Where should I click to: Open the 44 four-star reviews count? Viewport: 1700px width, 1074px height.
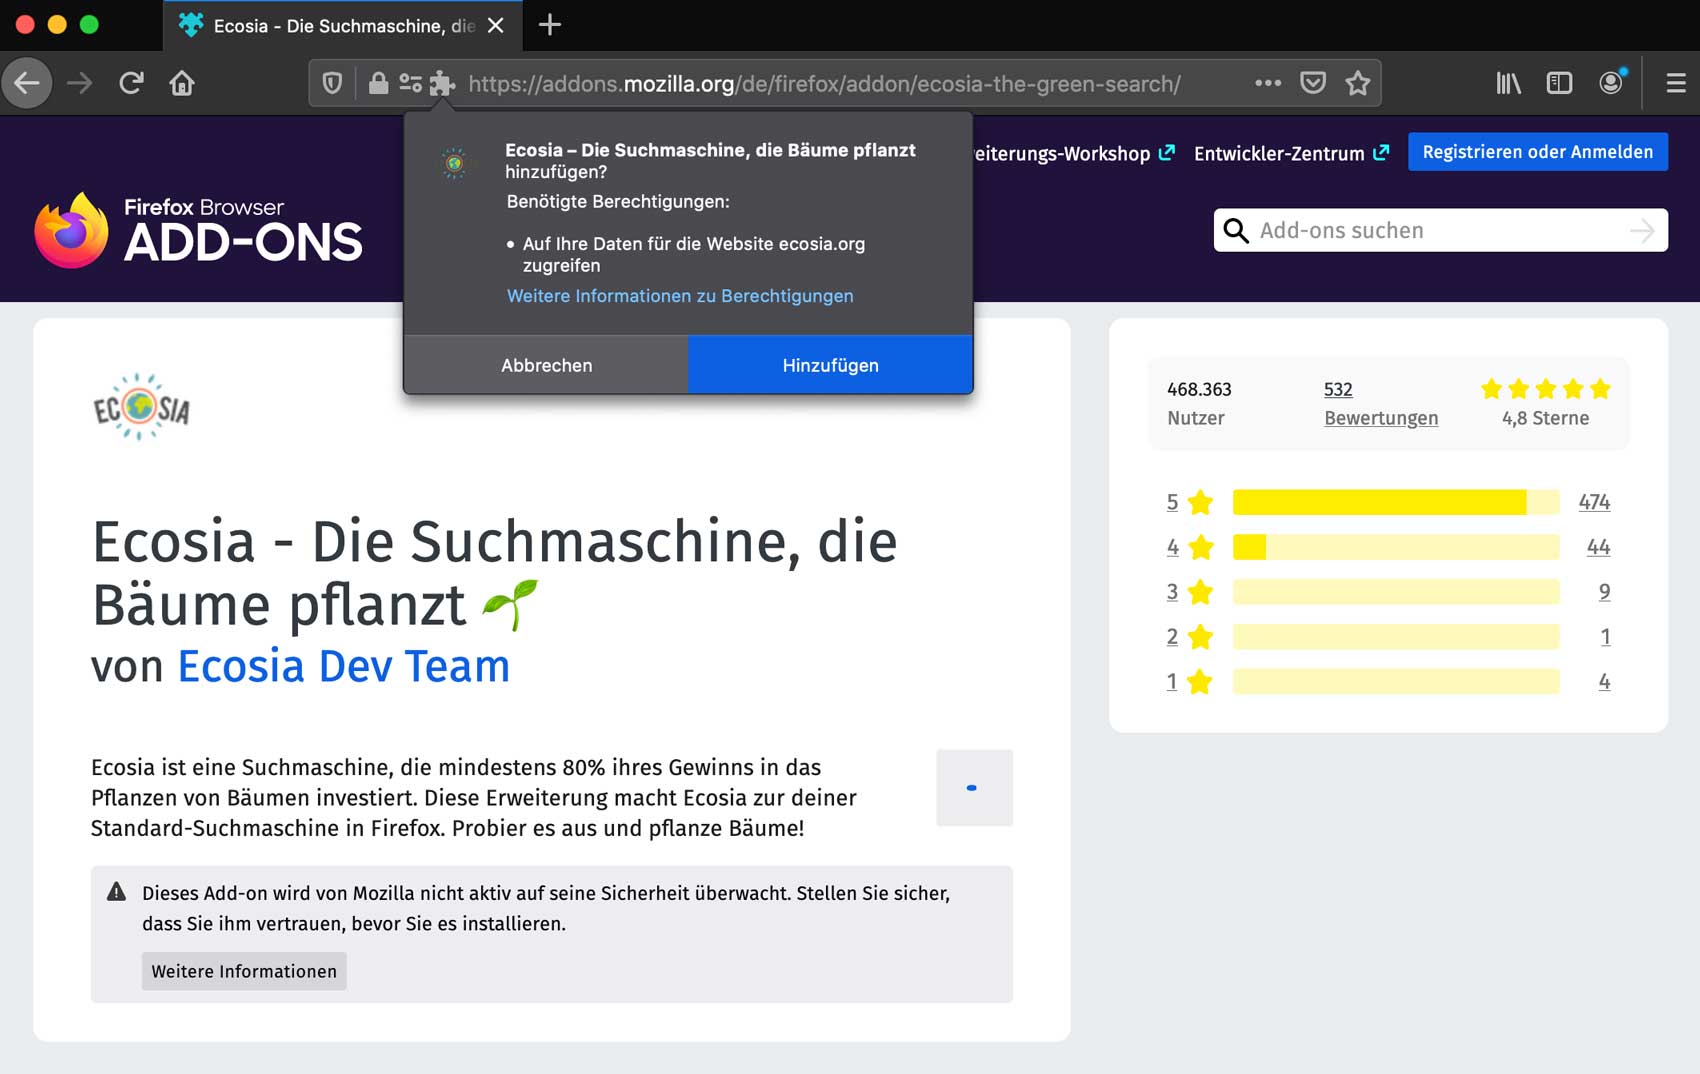click(1598, 547)
